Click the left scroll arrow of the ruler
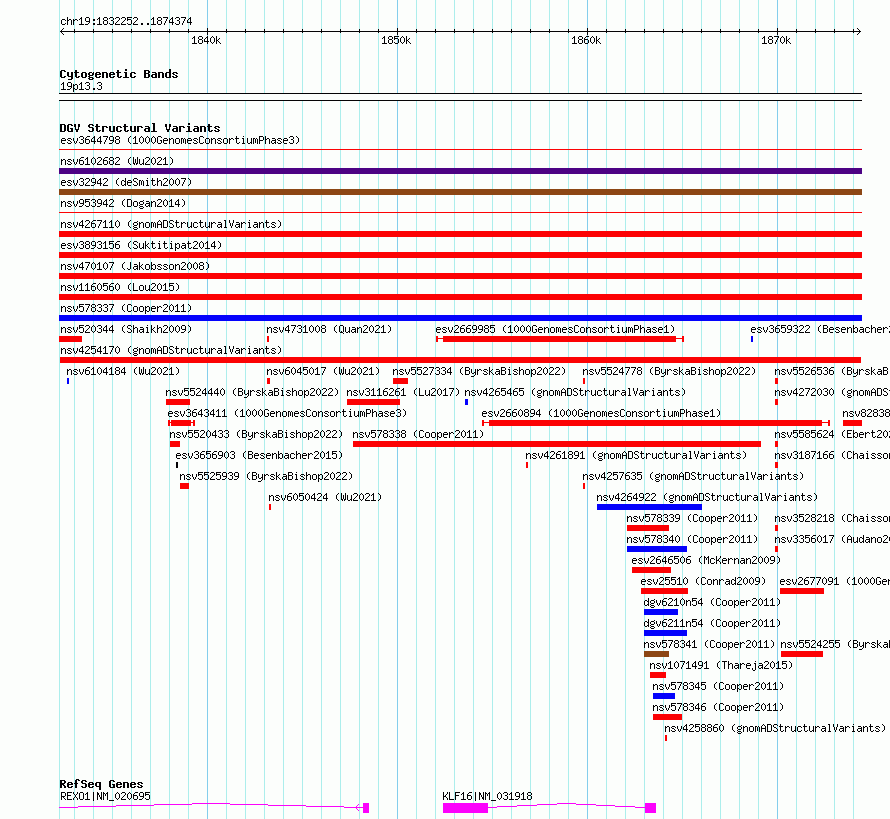Viewport: 890px width, 819px height. (x=62, y=31)
